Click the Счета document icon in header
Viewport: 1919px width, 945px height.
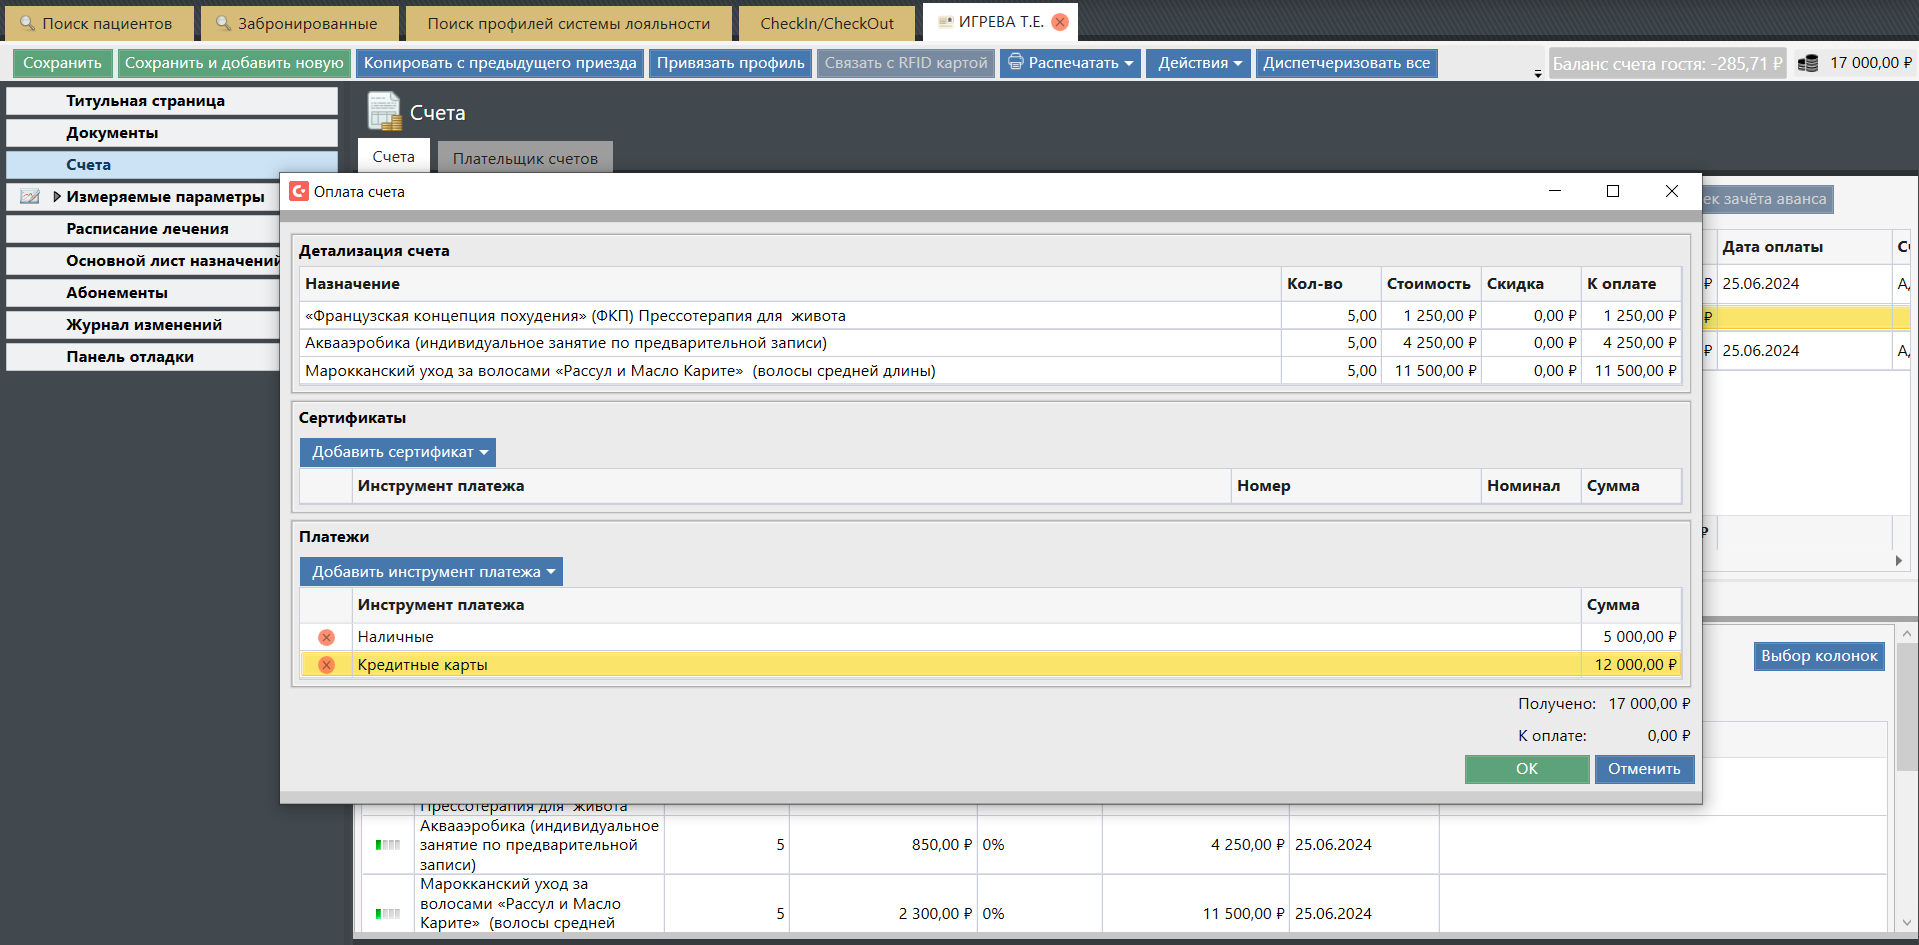pos(383,111)
